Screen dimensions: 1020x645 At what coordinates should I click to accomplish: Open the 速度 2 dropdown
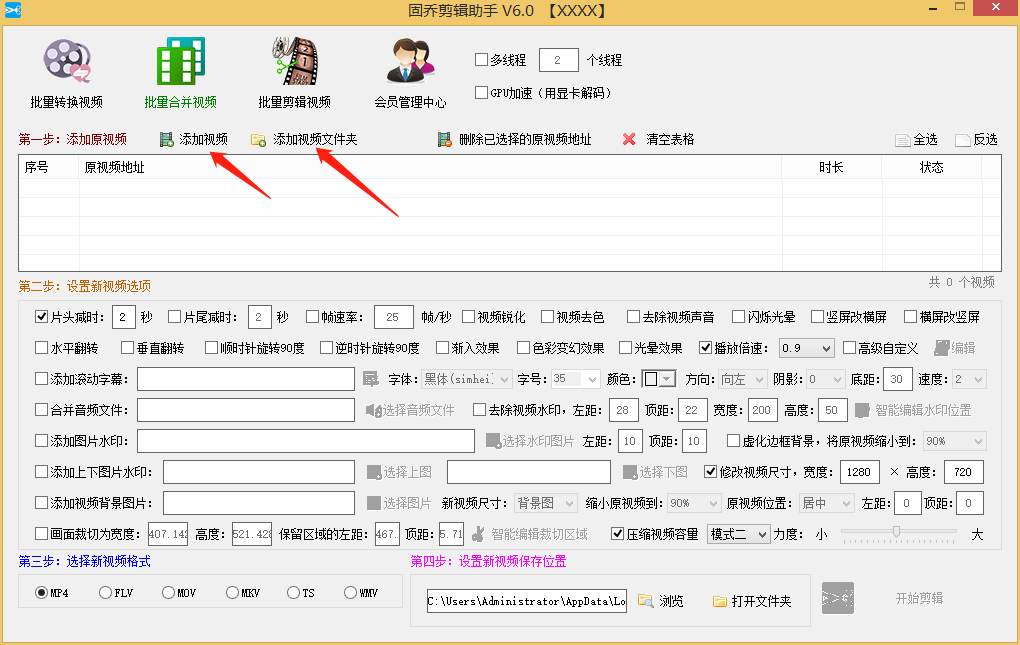pyautogui.click(x=969, y=379)
